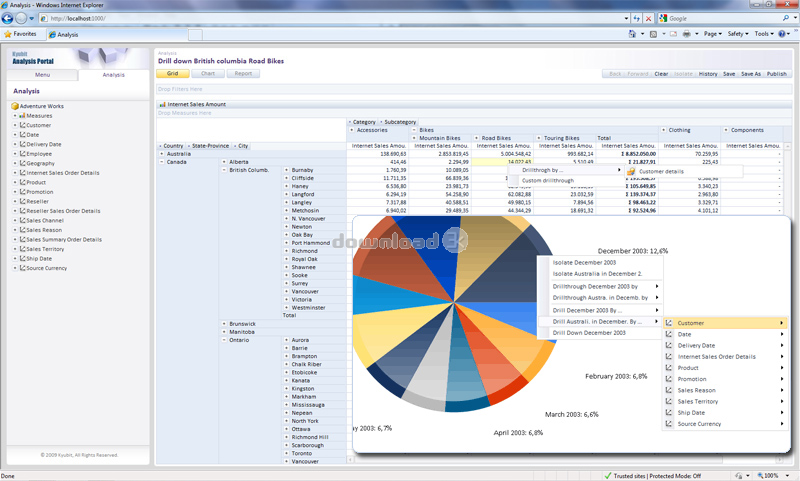800x481 pixels.
Task: Switch to the Menu tab
Action: tap(42, 75)
